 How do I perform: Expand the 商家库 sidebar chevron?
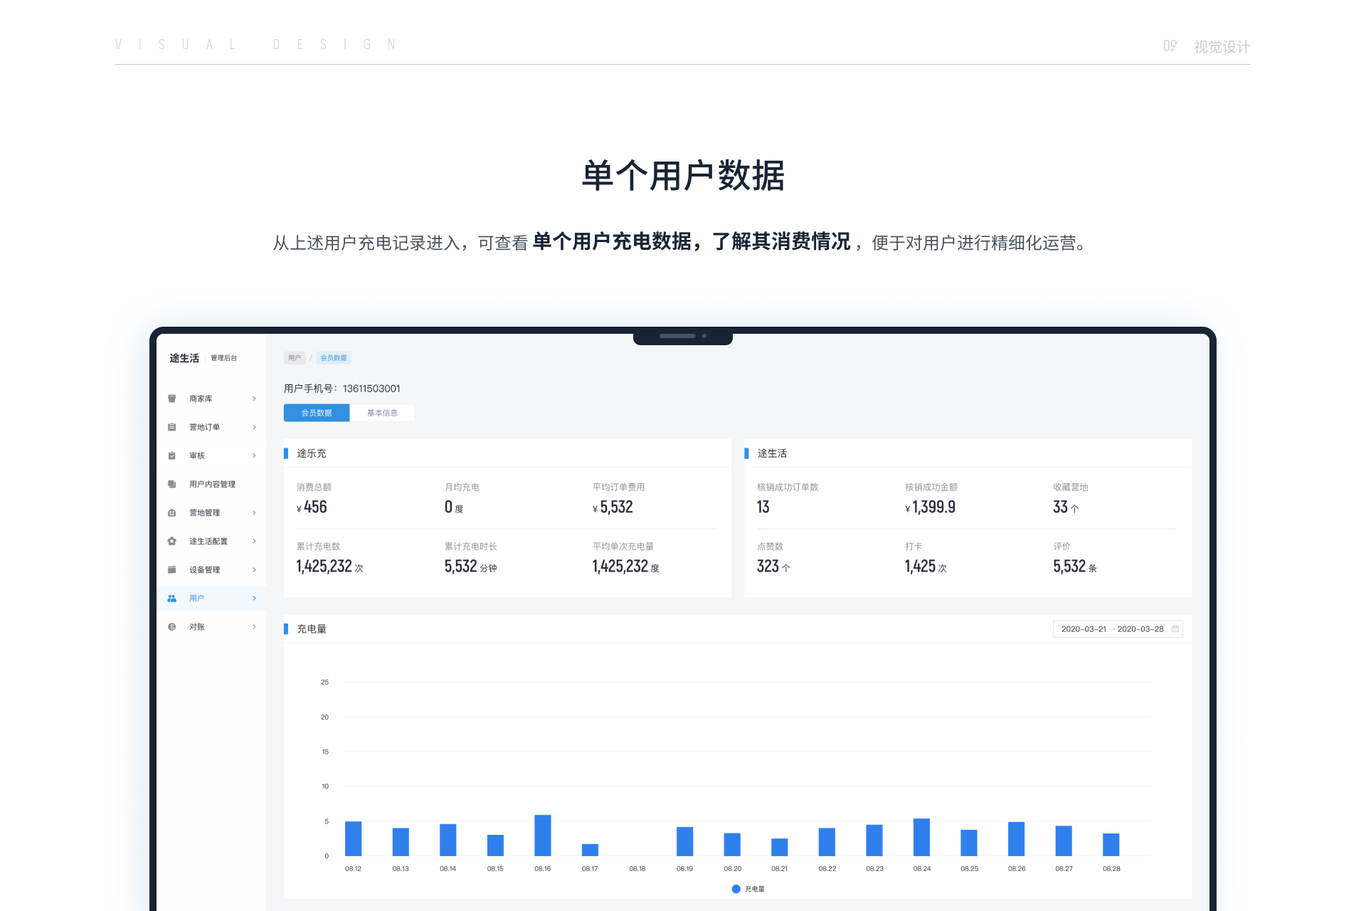pos(253,398)
